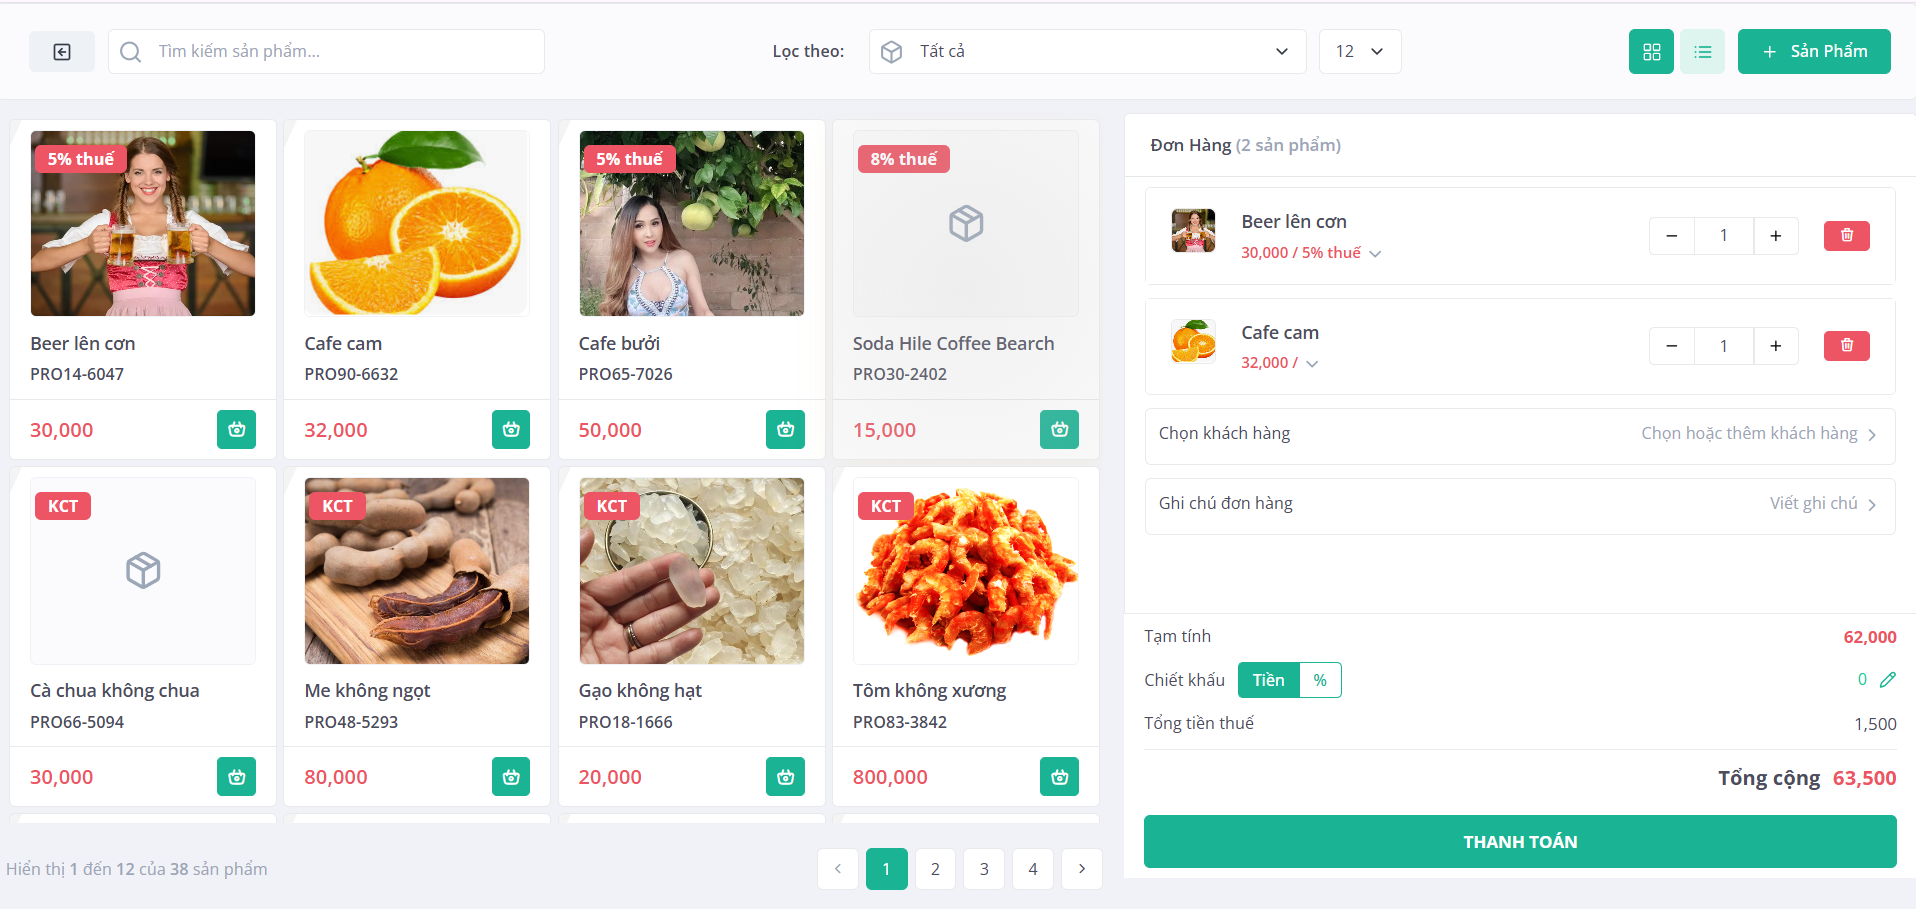The height and width of the screenshot is (909, 1916).
Task: Delete Beer lên cơn from order
Action: tap(1847, 235)
